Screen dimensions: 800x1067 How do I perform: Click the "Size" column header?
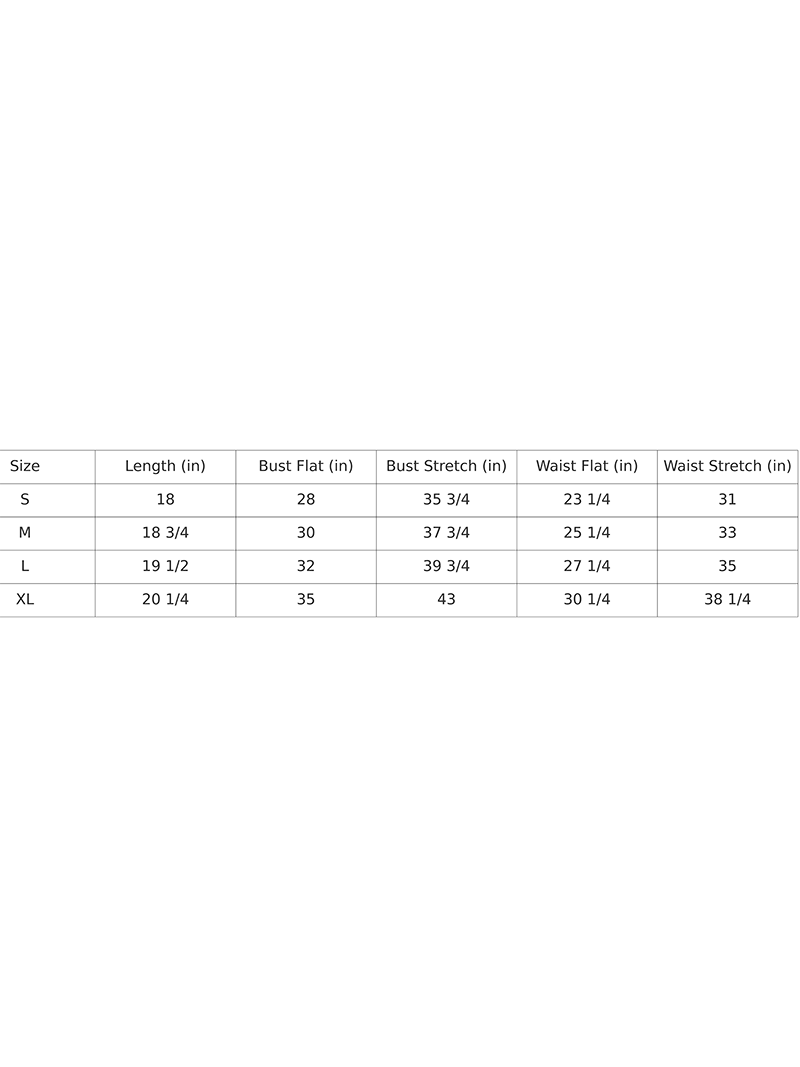pyautogui.click(x=25, y=466)
